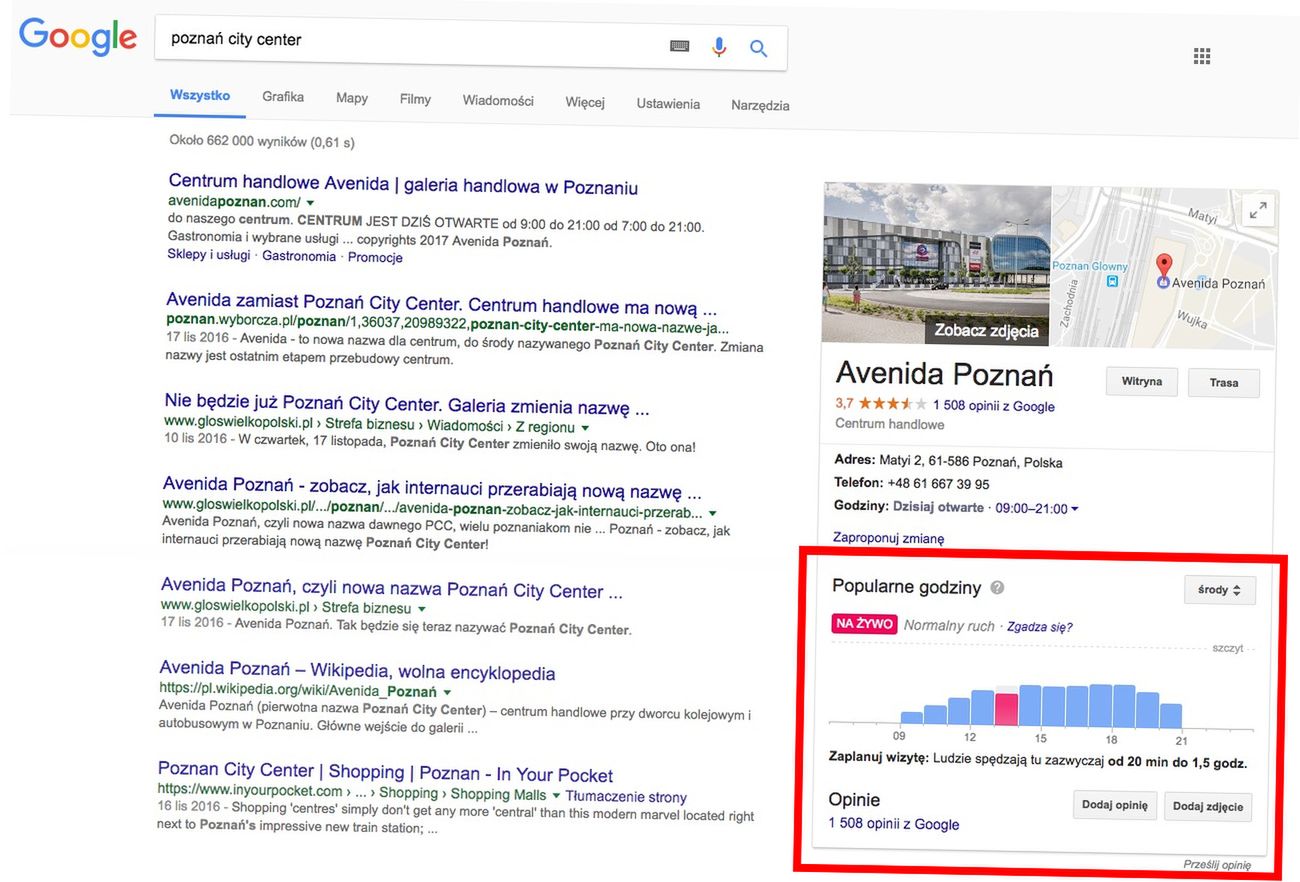Click 'Zobacz zdjęcia' on the mall photo

tap(986, 330)
